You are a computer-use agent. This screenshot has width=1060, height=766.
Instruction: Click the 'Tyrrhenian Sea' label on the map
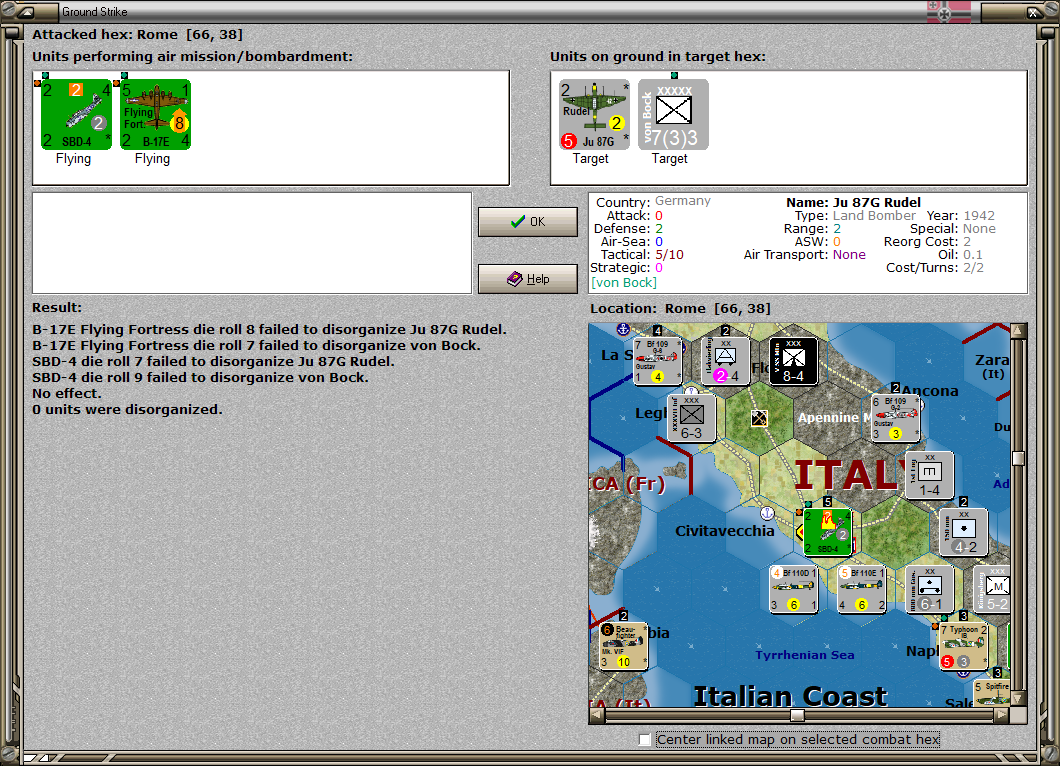[x=804, y=654]
